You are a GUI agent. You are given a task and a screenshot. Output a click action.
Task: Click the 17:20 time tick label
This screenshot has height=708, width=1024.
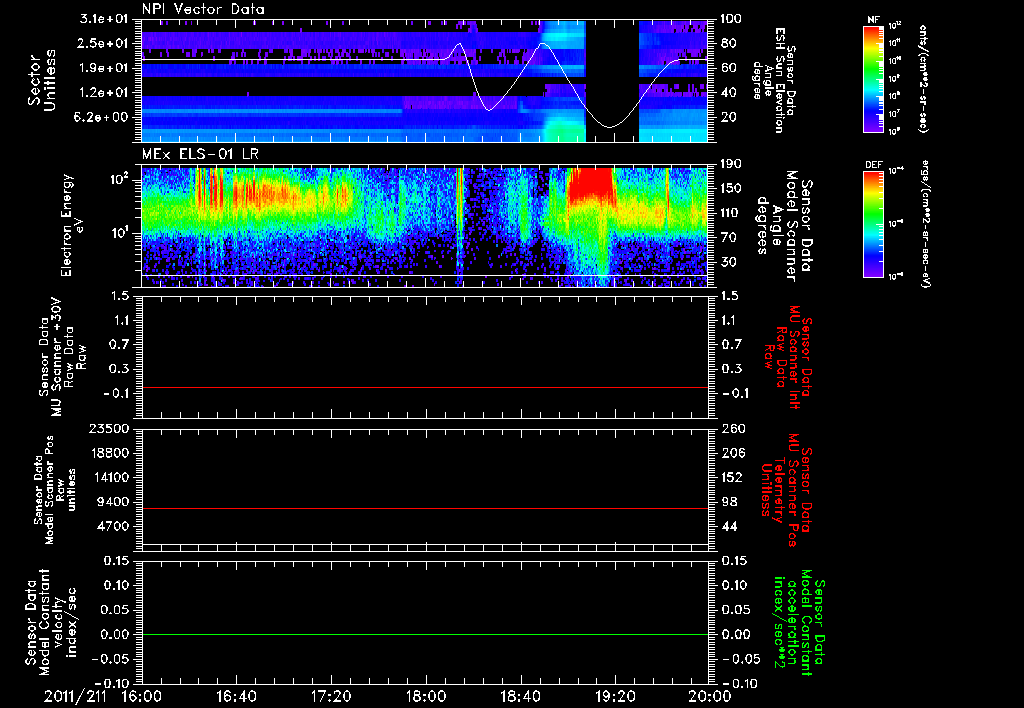tap(331, 696)
